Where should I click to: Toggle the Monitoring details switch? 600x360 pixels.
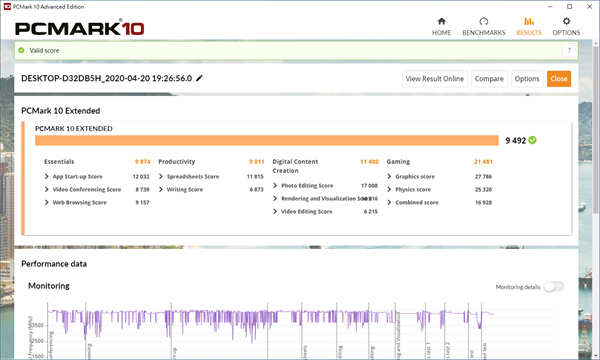554,287
